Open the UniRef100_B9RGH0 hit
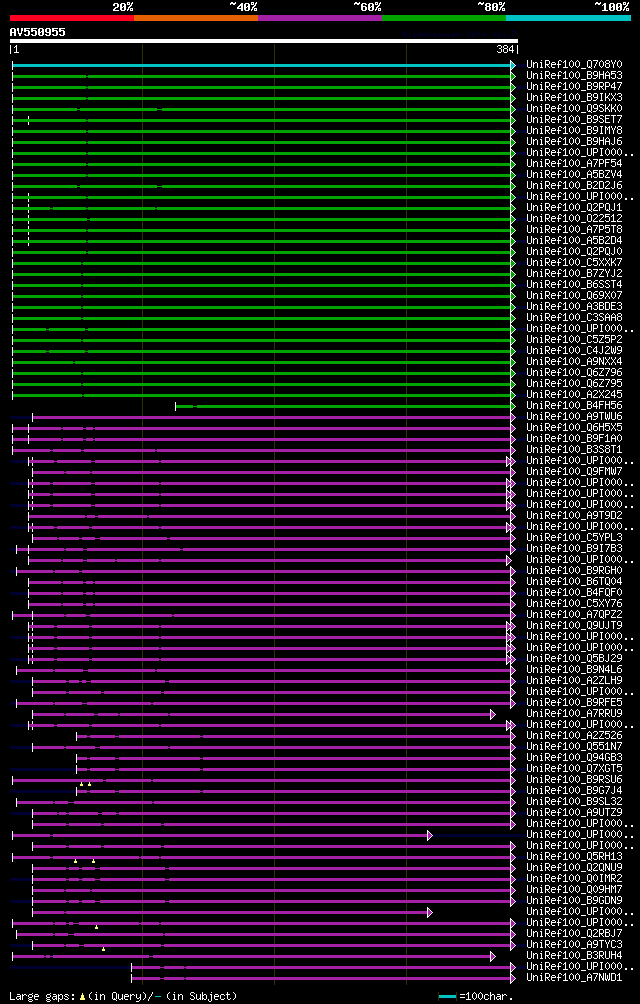This screenshot has height=1004, width=640. point(574,571)
